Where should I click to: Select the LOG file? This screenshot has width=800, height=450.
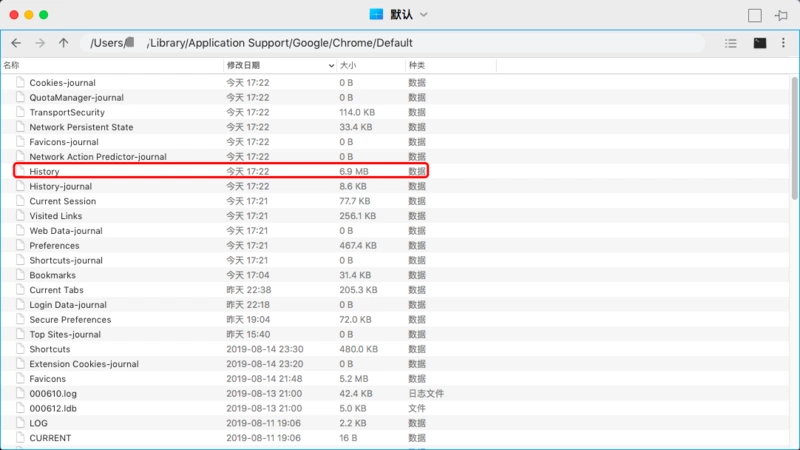point(38,423)
